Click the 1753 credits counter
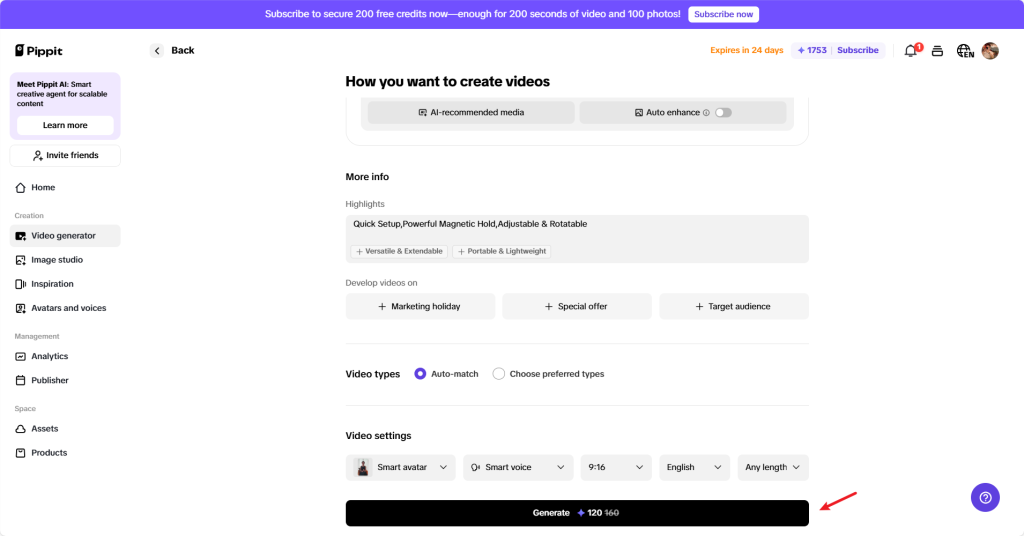The width and height of the screenshot is (1024, 536). point(812,50)
